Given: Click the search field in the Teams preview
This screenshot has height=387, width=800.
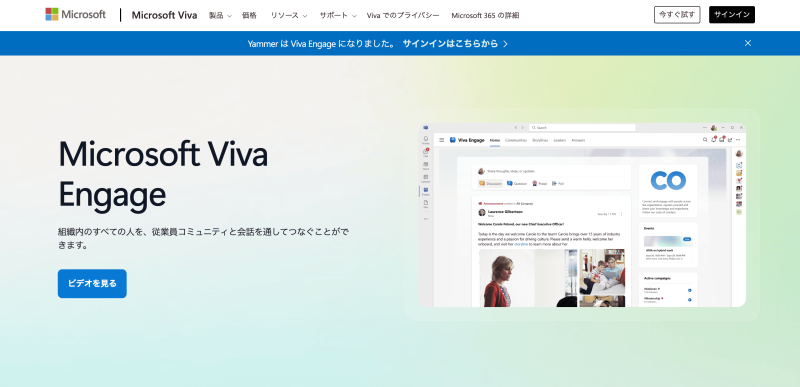Looking at the screenshot, I should [582, 127].
